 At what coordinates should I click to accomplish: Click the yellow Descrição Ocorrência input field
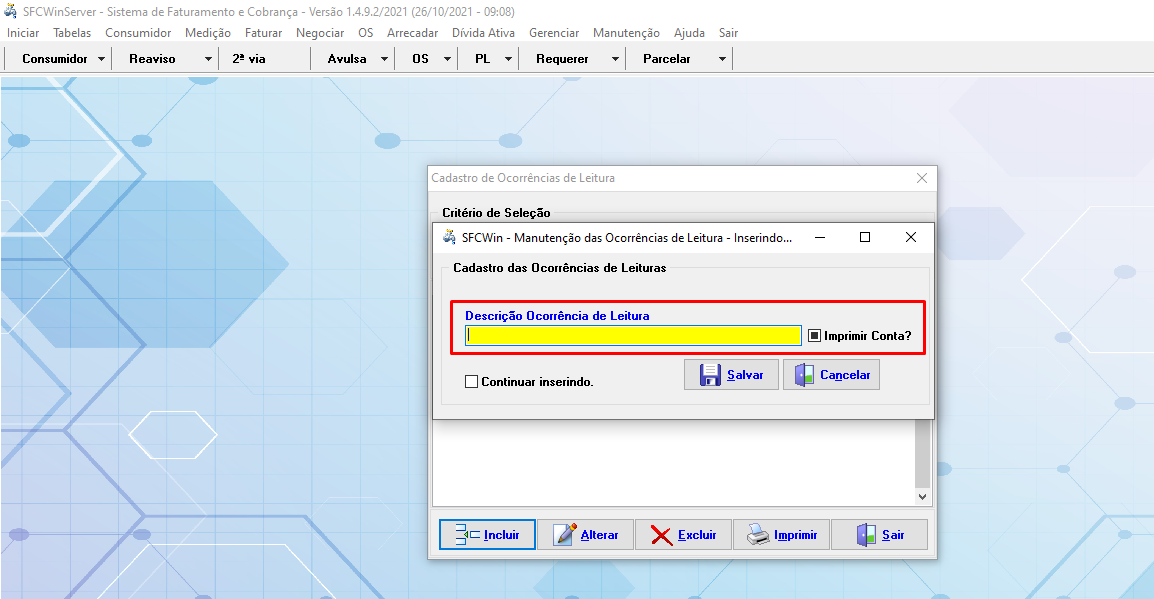tap(632, 336)
